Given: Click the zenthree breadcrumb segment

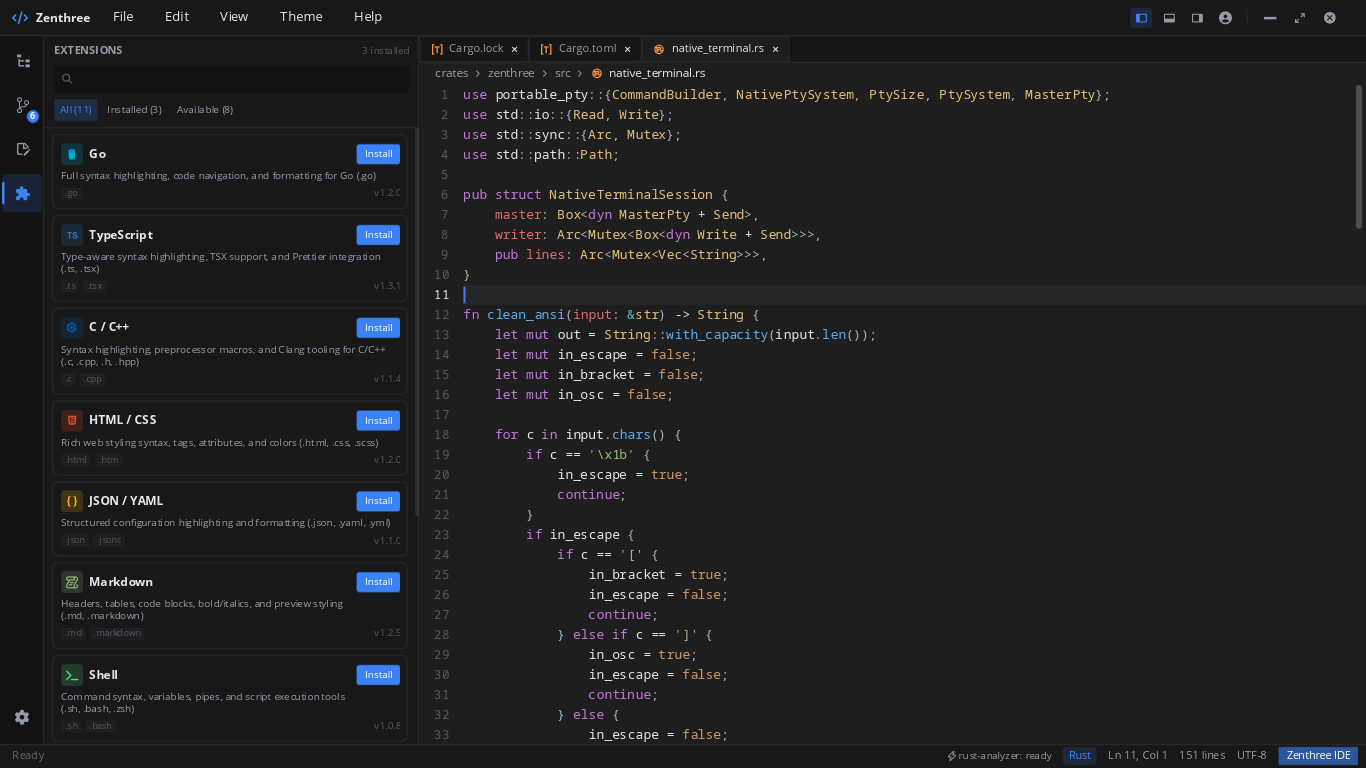Looking at the screenshot, I should tap(511, 73).
